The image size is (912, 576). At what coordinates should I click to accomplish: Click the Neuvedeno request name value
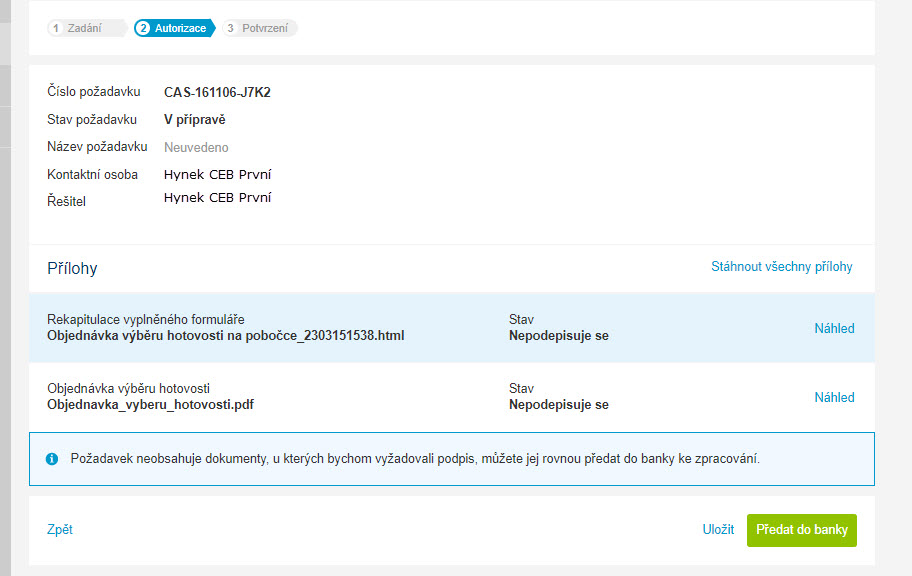pyautogui.click(x=196, y=148)
